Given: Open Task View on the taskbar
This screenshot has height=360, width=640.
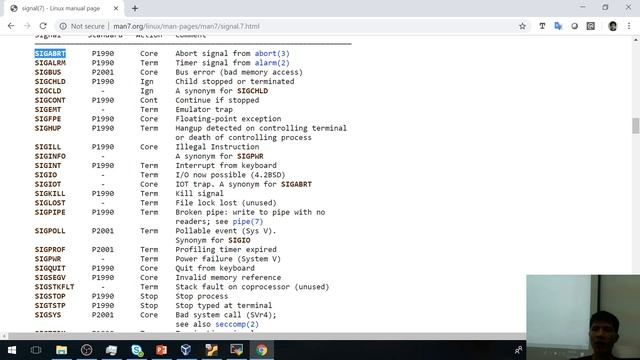Looking at the screenshot, I should click(x=36, y=350).
